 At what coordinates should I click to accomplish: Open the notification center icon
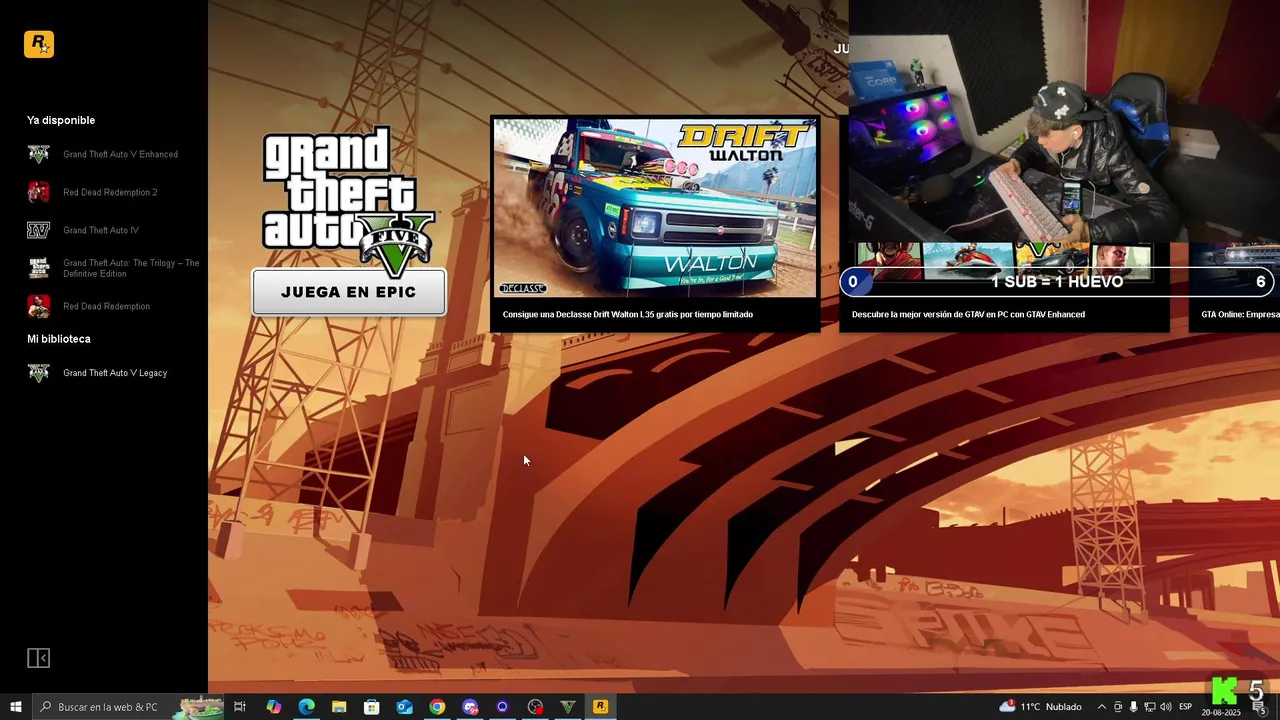point(1259,707)
